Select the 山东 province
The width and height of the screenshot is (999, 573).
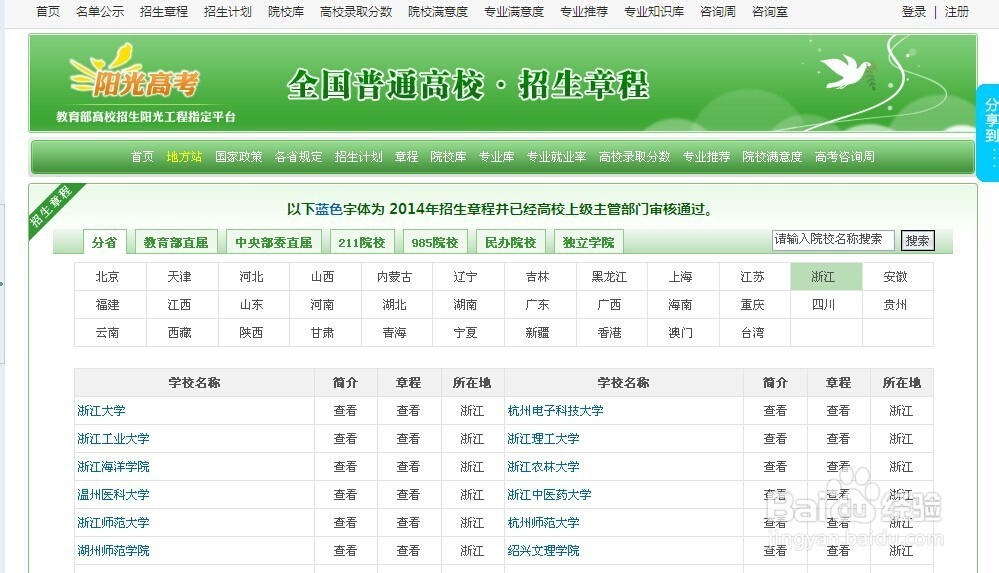click(x=251, y=305)
